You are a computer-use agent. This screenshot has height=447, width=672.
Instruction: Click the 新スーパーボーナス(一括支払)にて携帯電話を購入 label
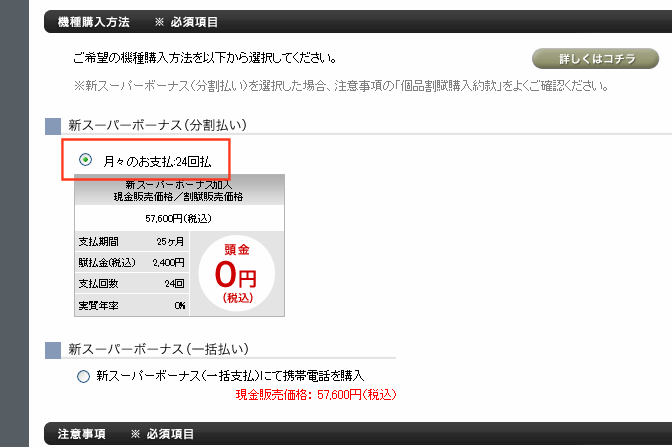[230, 376]
